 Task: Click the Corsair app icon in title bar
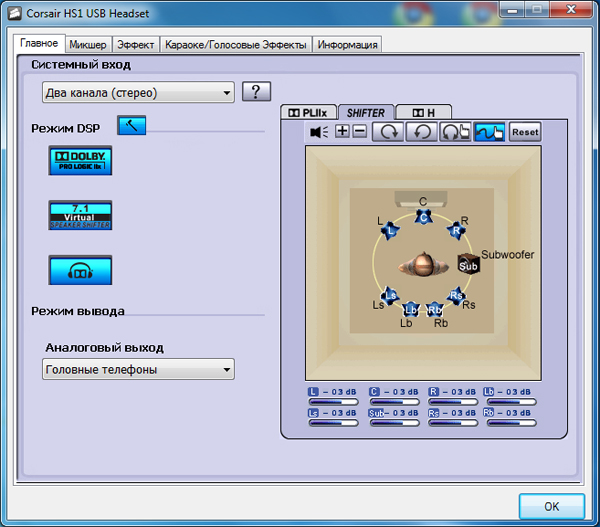(x=15, y=13)
